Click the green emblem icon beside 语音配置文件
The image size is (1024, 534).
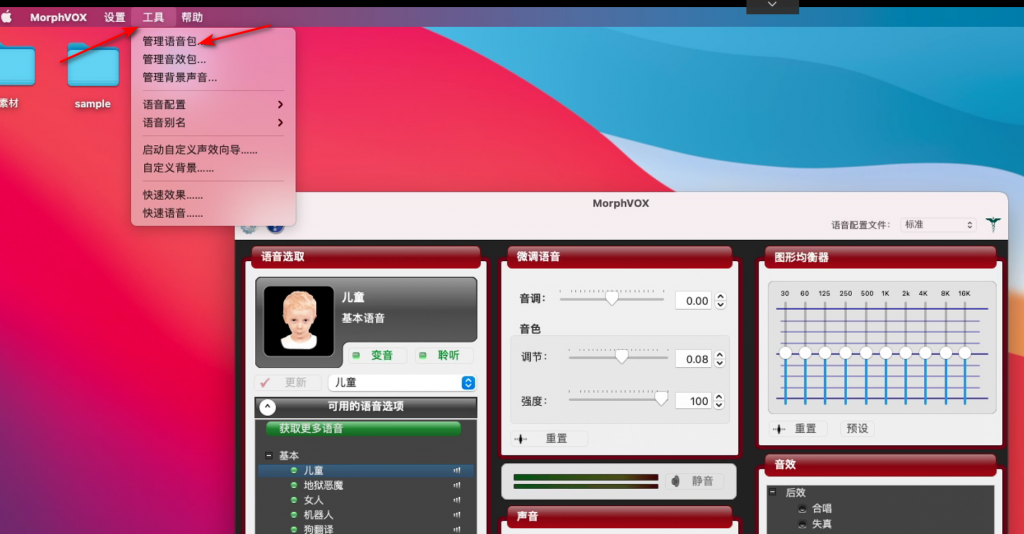click(x=993, y=225)
